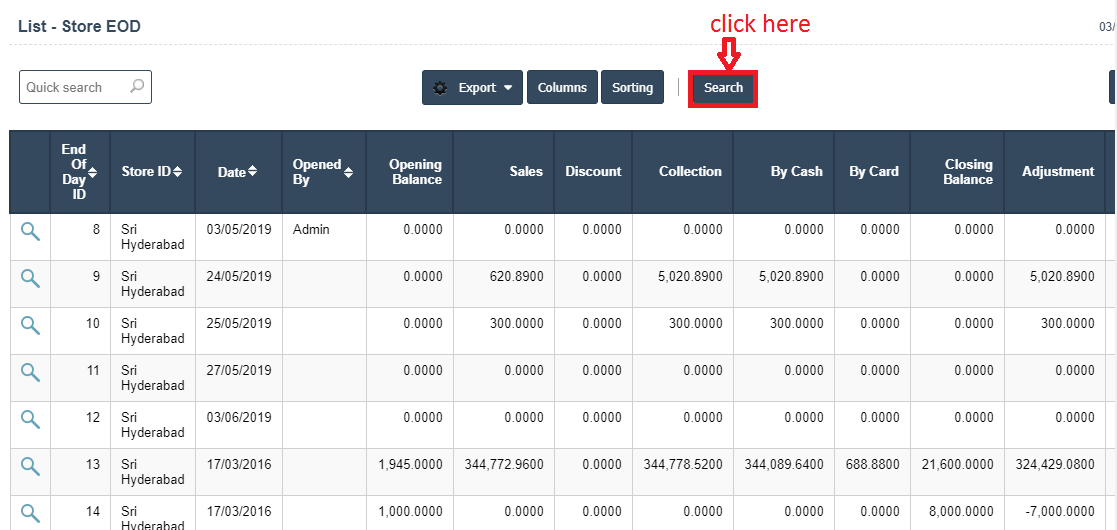The width and height of the screenshot is (1117, 530).
Task: View details of End Of Day ID 12
Action: [30, 419]
